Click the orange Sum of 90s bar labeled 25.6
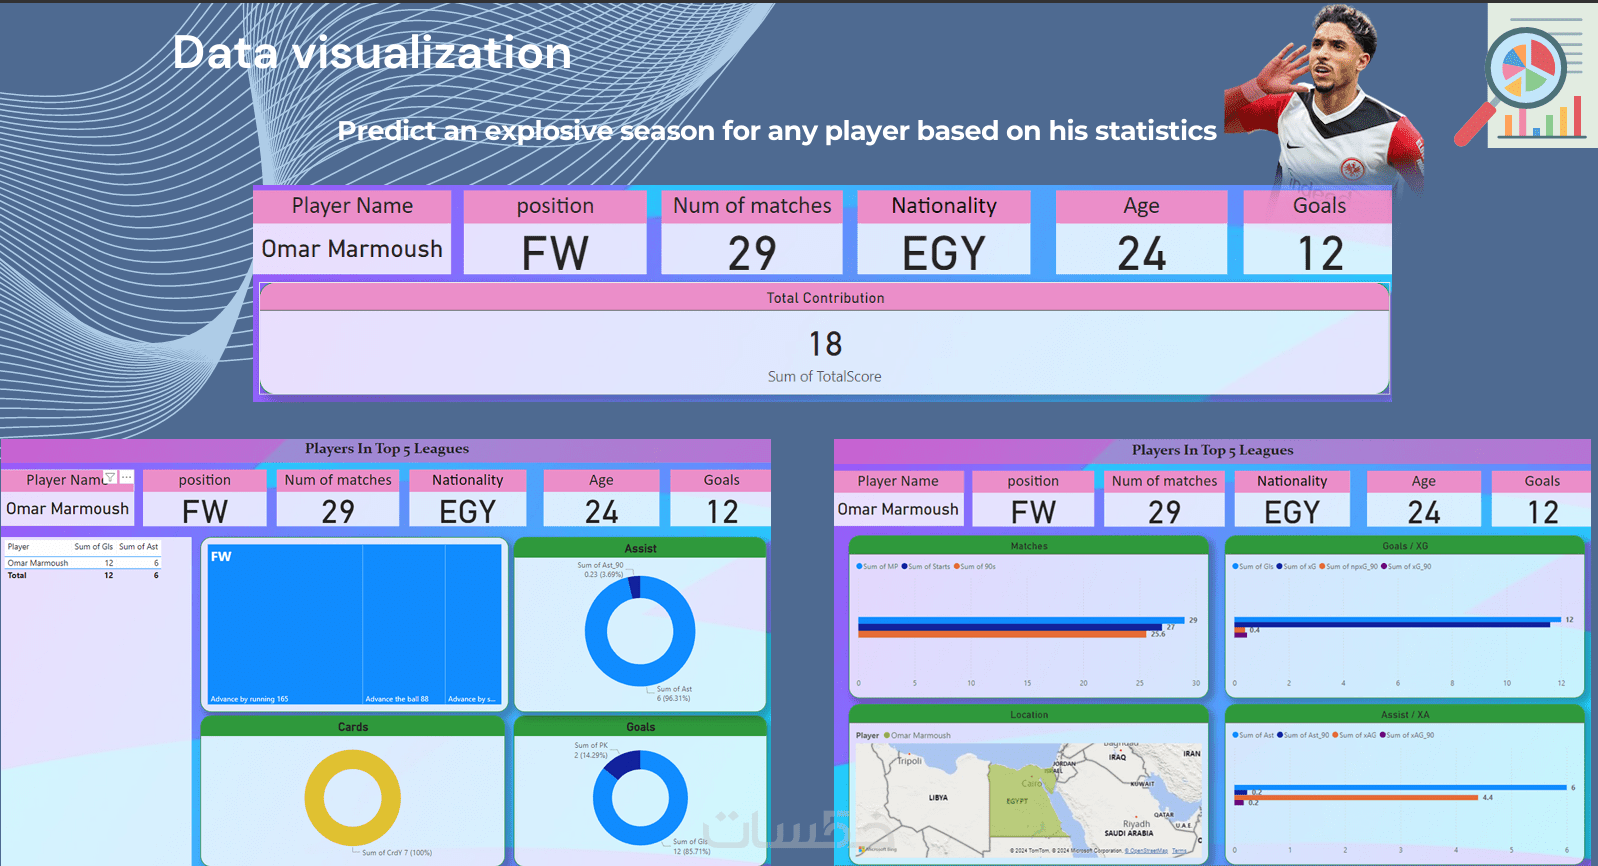The height and width of the screenshot is (866, 1598). (1002, 634)
